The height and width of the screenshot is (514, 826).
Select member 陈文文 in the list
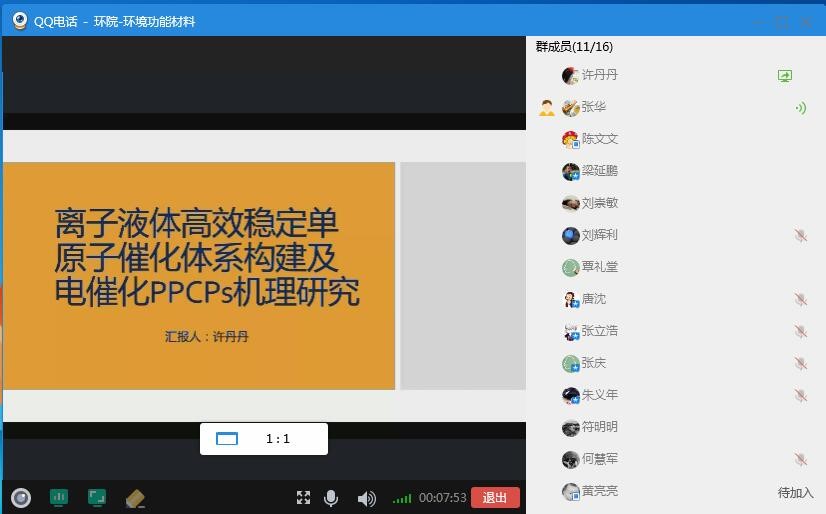[599, 139]
